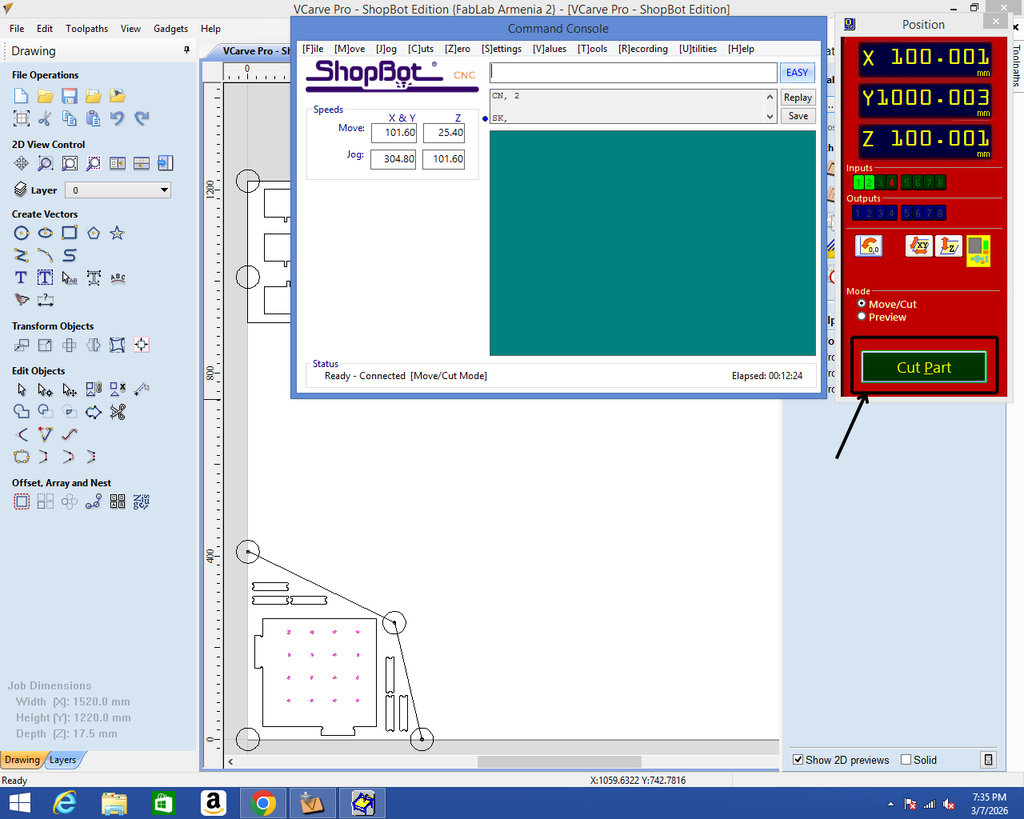
Task: Open the [T]ools menu in Command Console
Action: point(592,49)
